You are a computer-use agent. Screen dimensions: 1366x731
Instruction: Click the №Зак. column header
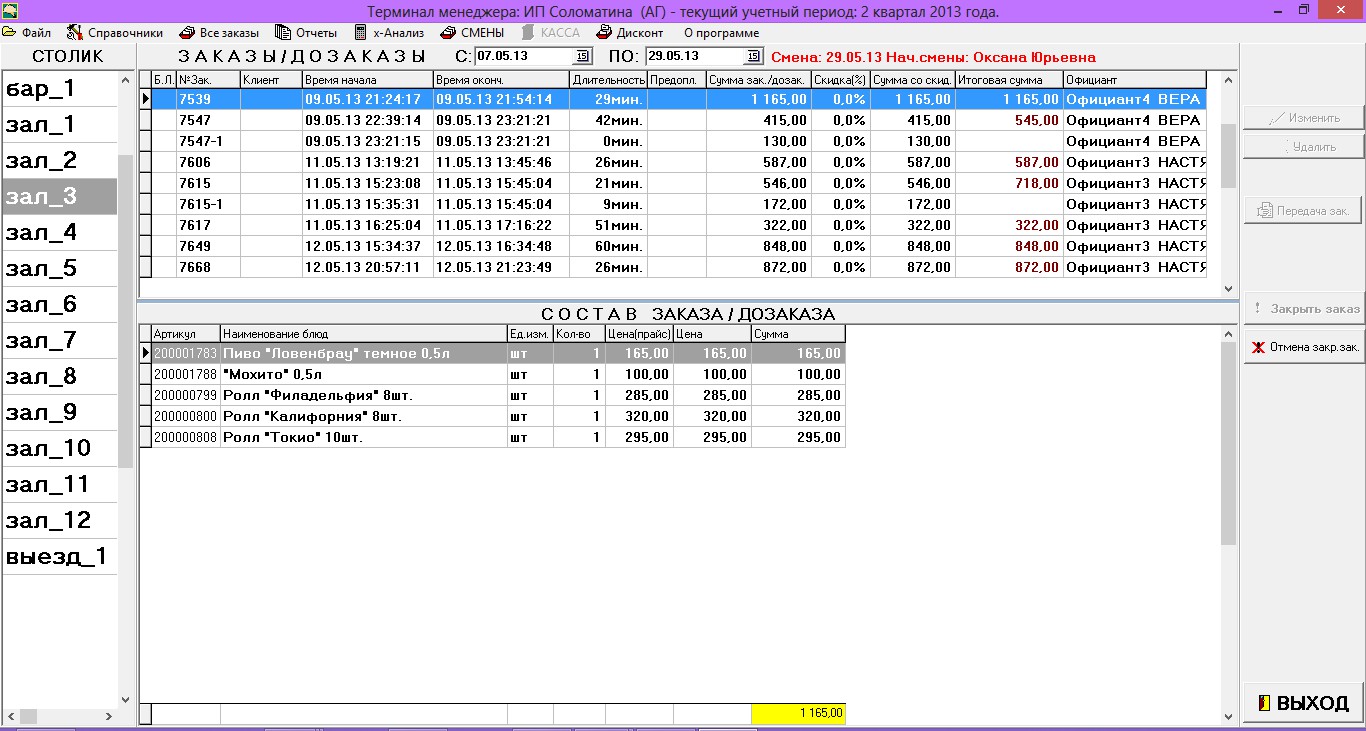208,80
